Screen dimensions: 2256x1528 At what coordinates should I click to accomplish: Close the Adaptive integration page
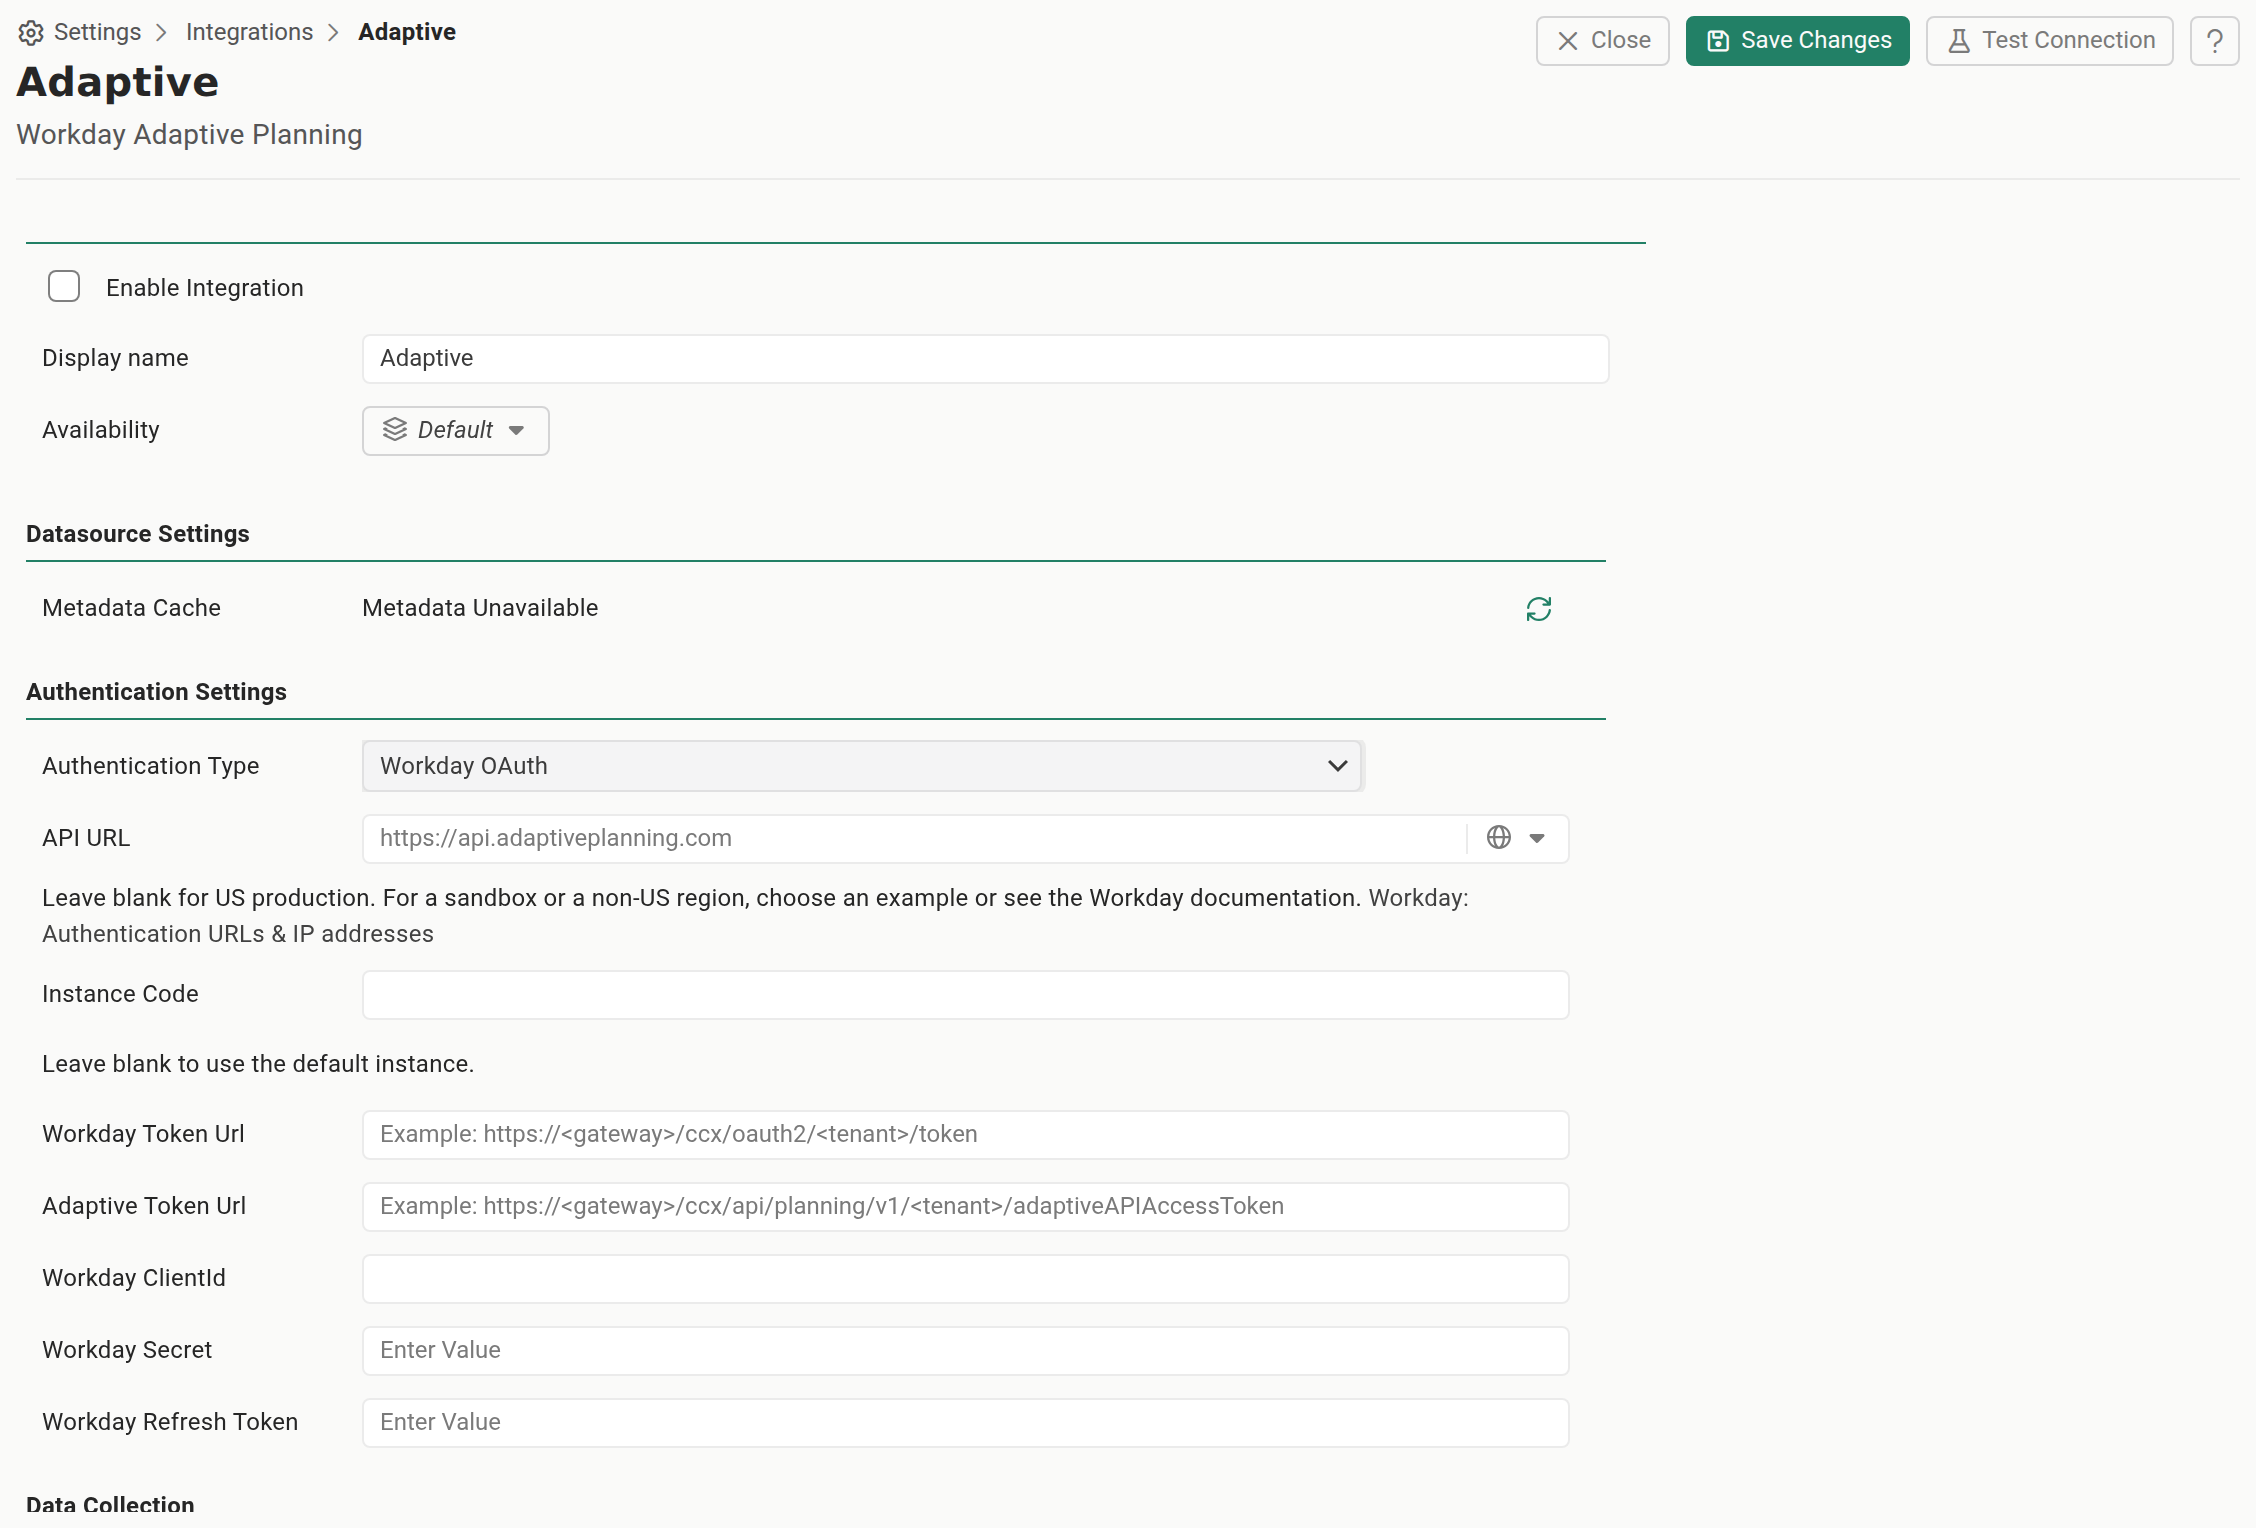[1602, 41]
